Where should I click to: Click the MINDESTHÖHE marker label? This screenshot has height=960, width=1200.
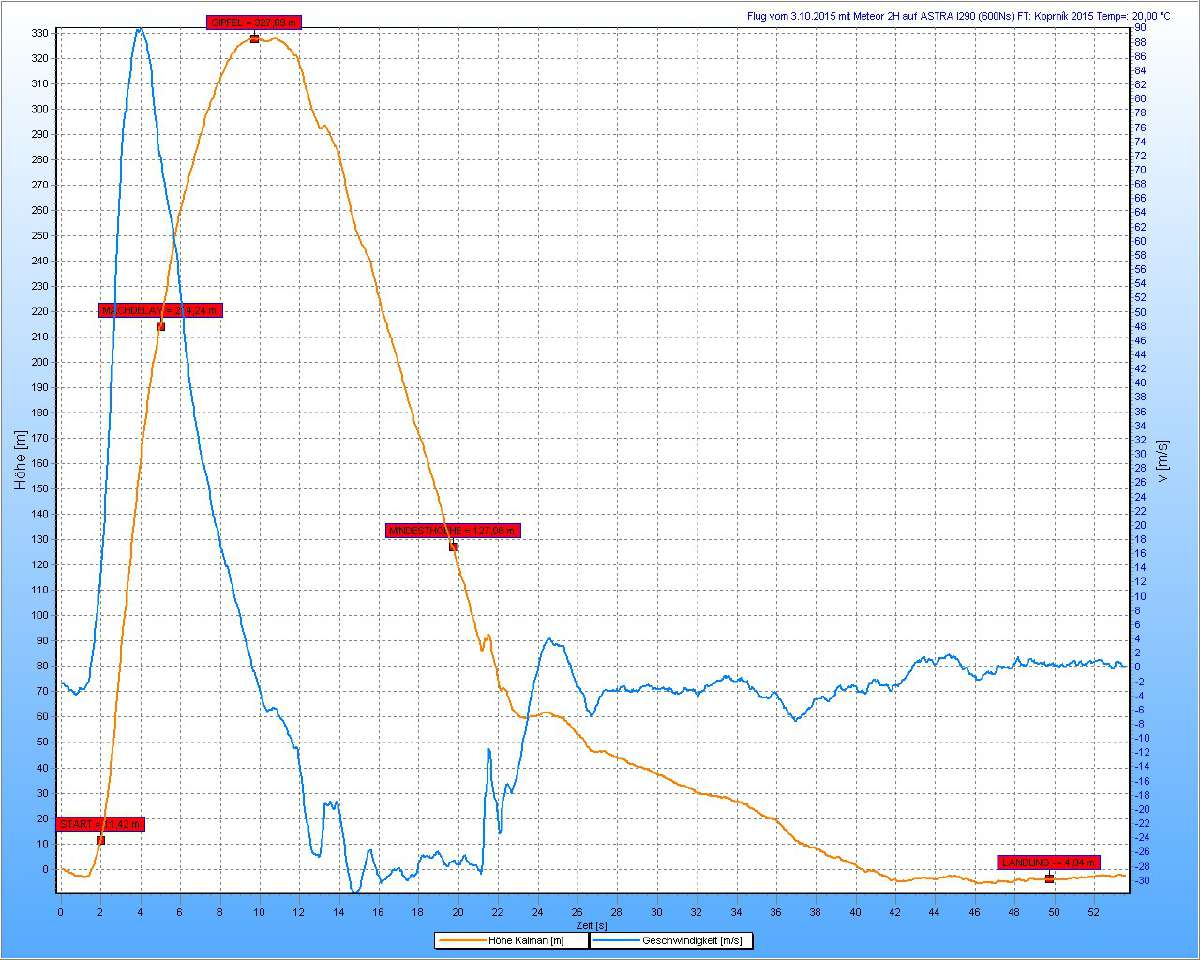tap(453, 531)
